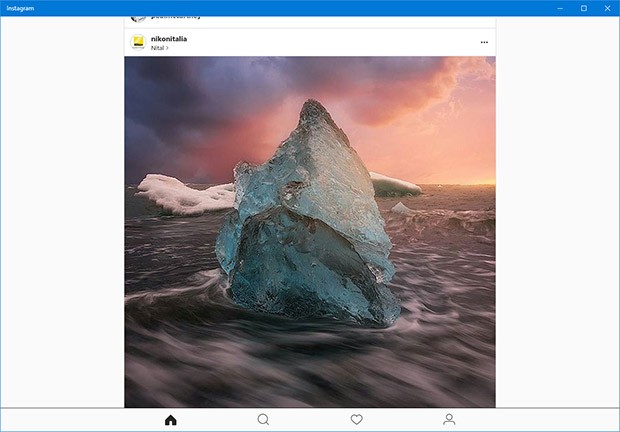
Task: Open the Search magnifier tab
Action: tap(263, 419)
